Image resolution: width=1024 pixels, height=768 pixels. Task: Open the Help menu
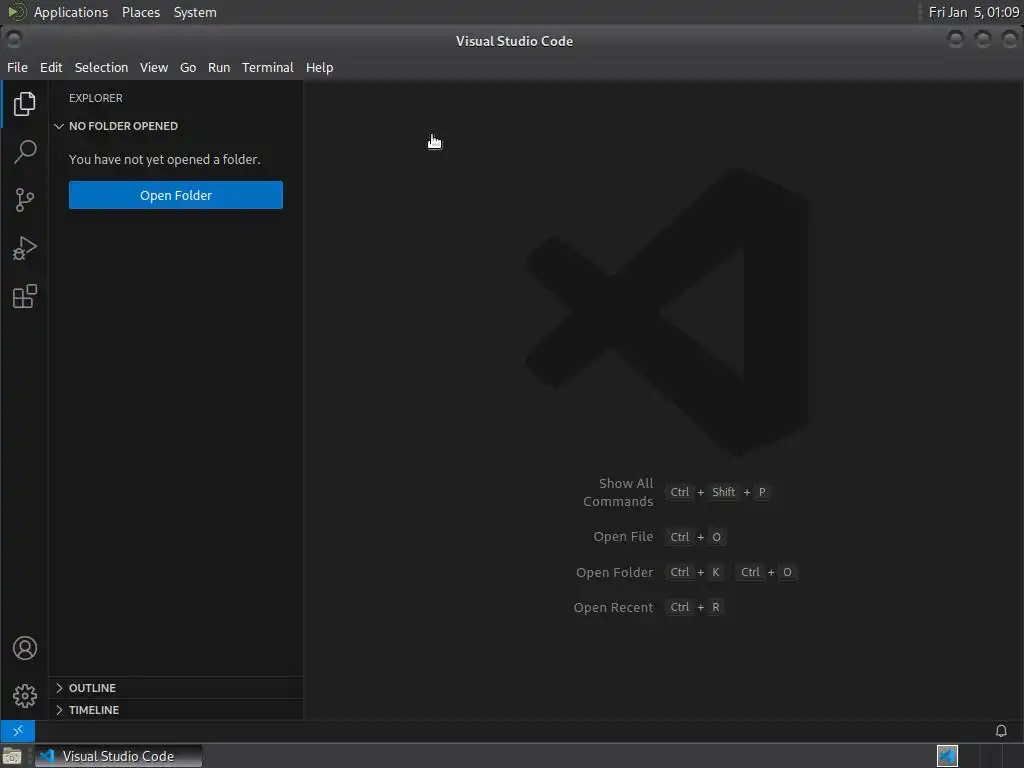319,67
